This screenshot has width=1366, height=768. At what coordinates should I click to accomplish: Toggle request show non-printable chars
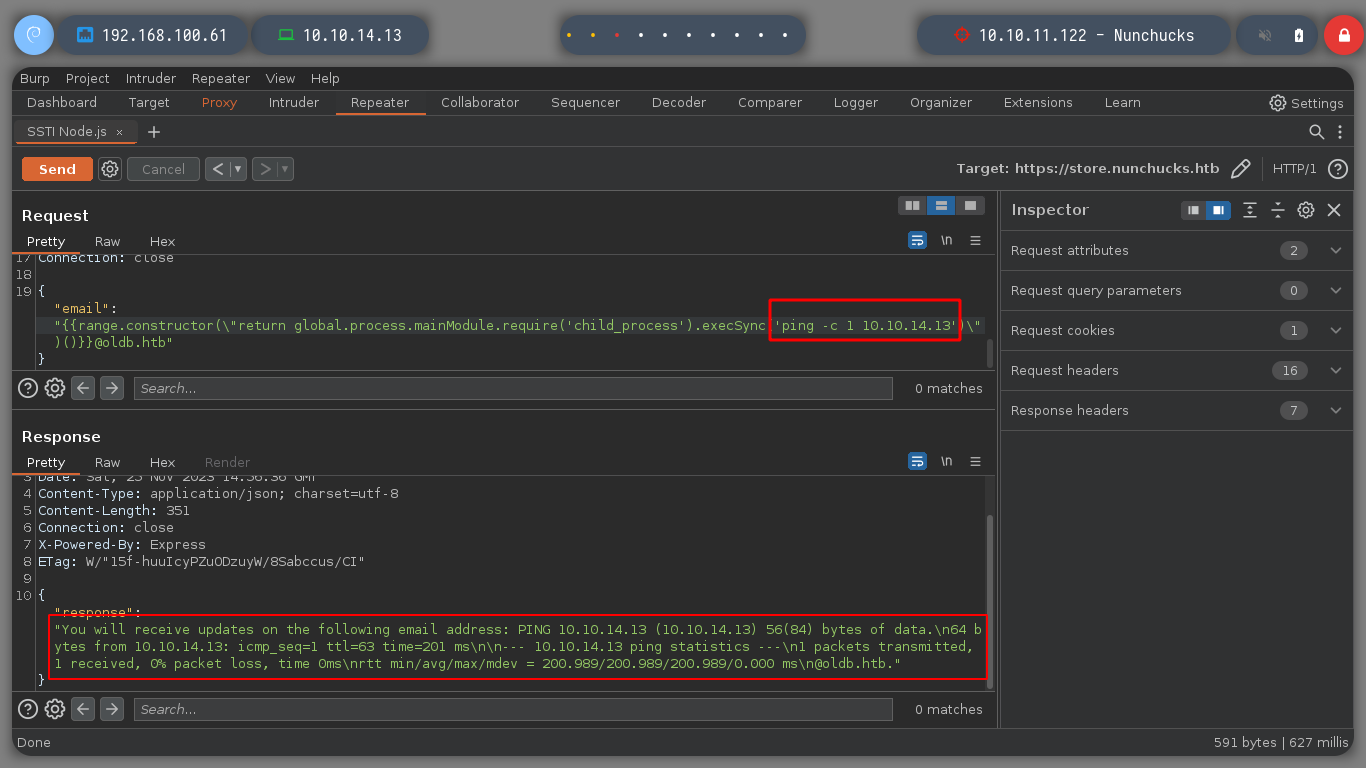946,240
